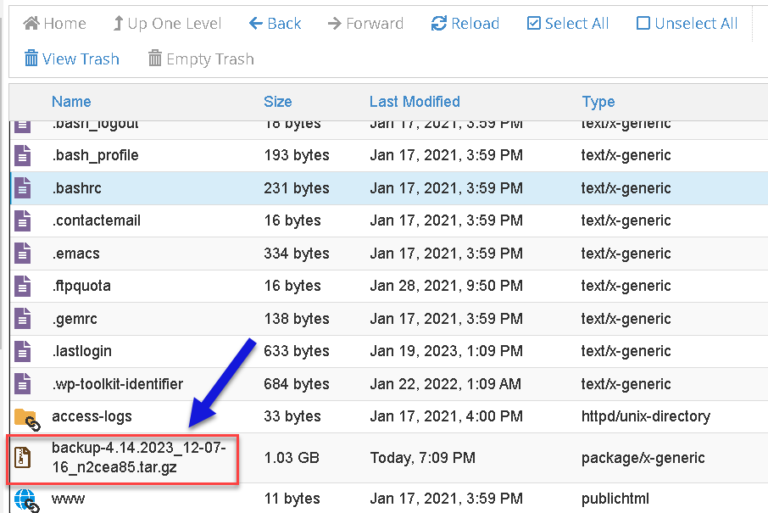
Task: Click the Up One Level arrow icon
Action: pyautogui.click(x=118, y=23)
